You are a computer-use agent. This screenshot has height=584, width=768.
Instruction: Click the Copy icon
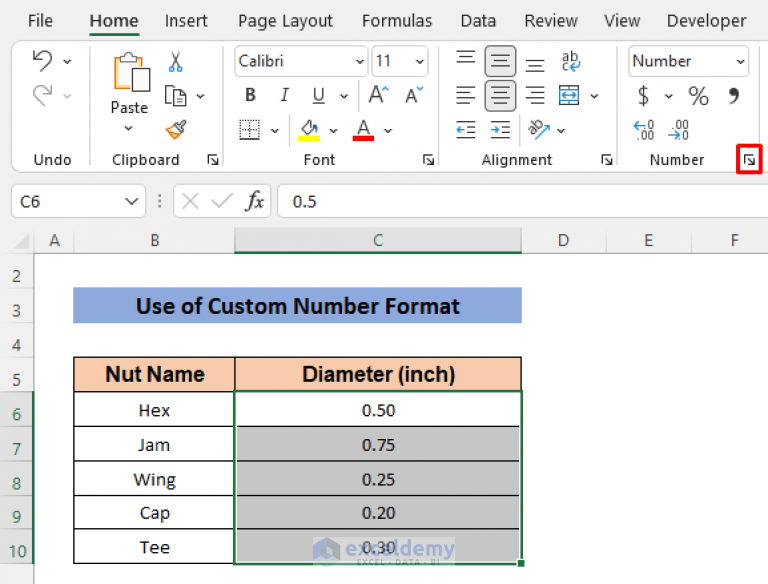point(175,96)
